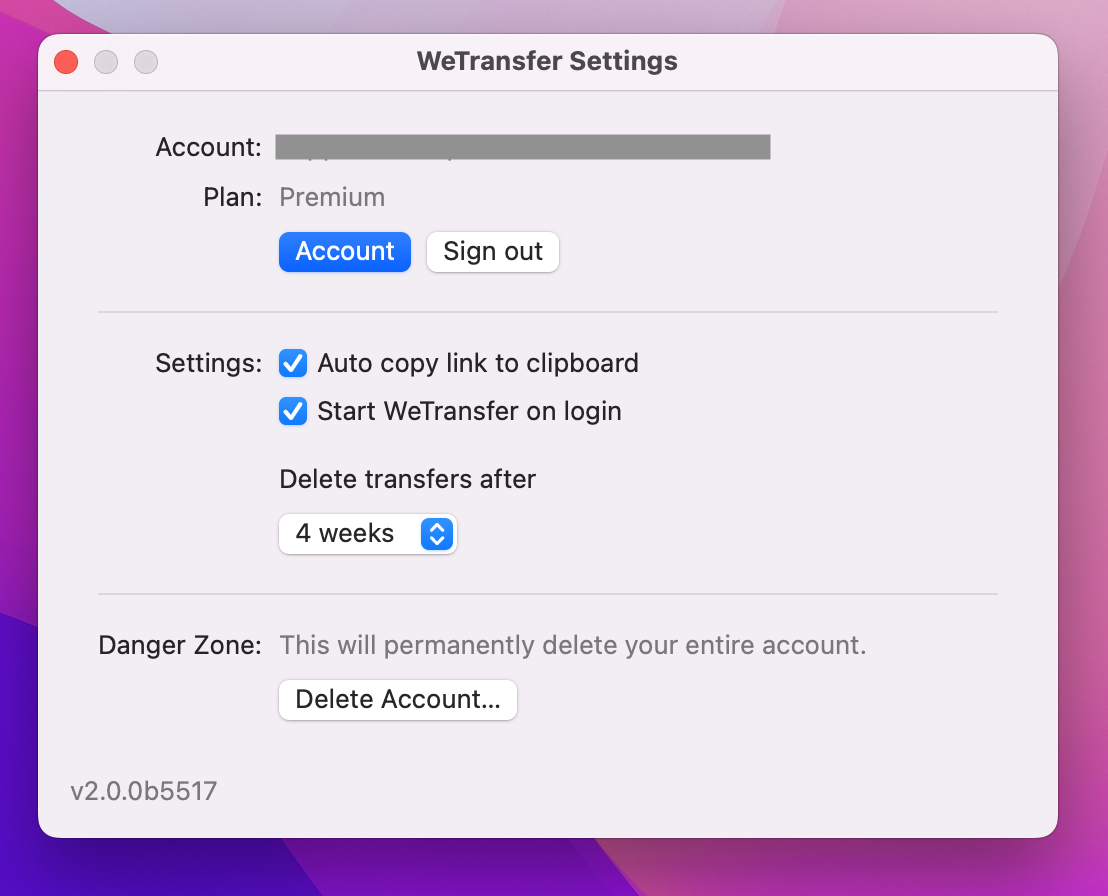The image size is (1108, 896).
Task: Click the zoom window button in title bar
Action: coord(146,62)
